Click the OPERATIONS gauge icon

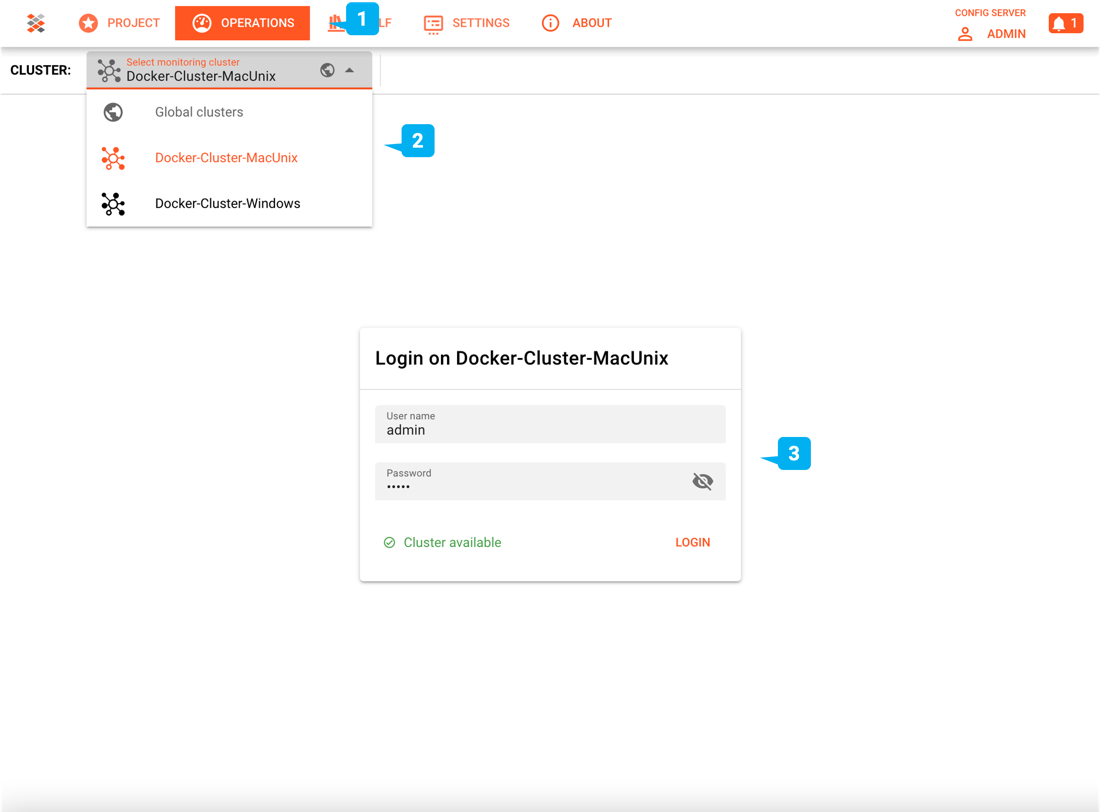[x=203, y=22]
